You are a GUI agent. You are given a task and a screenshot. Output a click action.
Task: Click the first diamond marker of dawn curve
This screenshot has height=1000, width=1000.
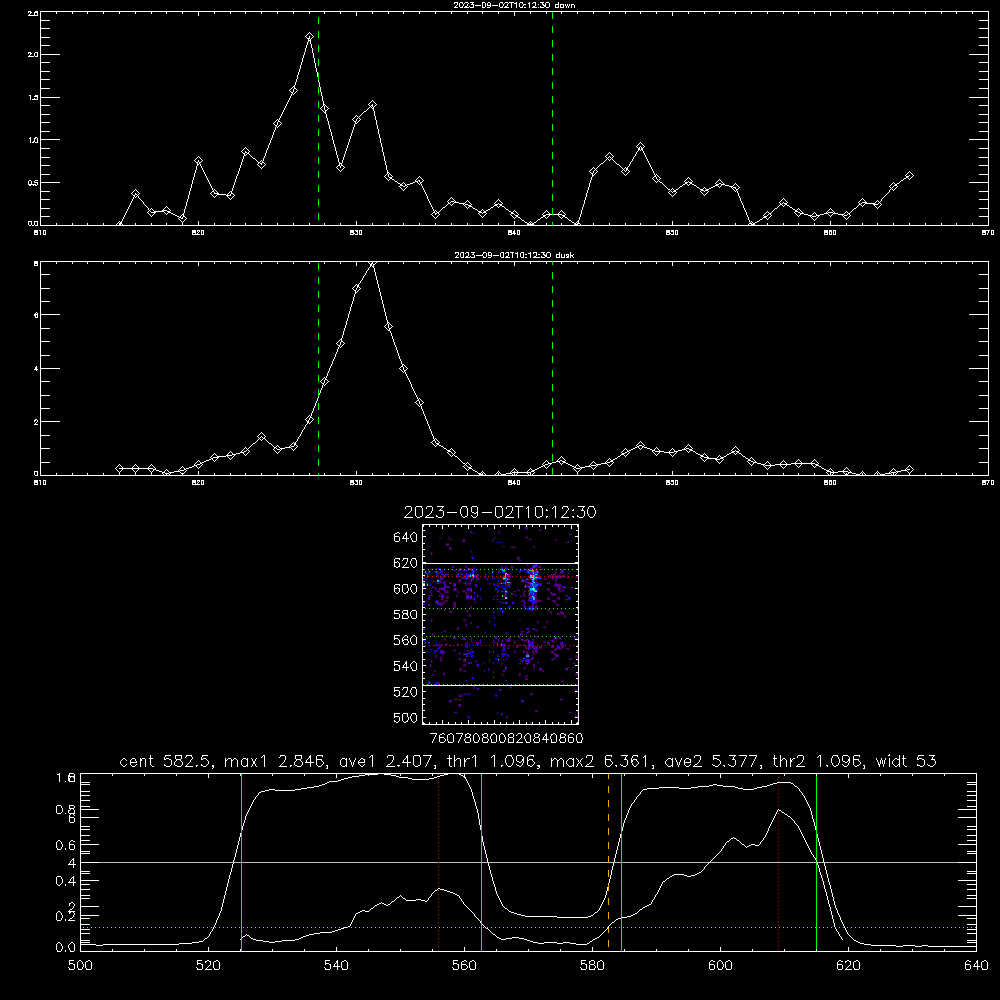(x=120, y=224)
